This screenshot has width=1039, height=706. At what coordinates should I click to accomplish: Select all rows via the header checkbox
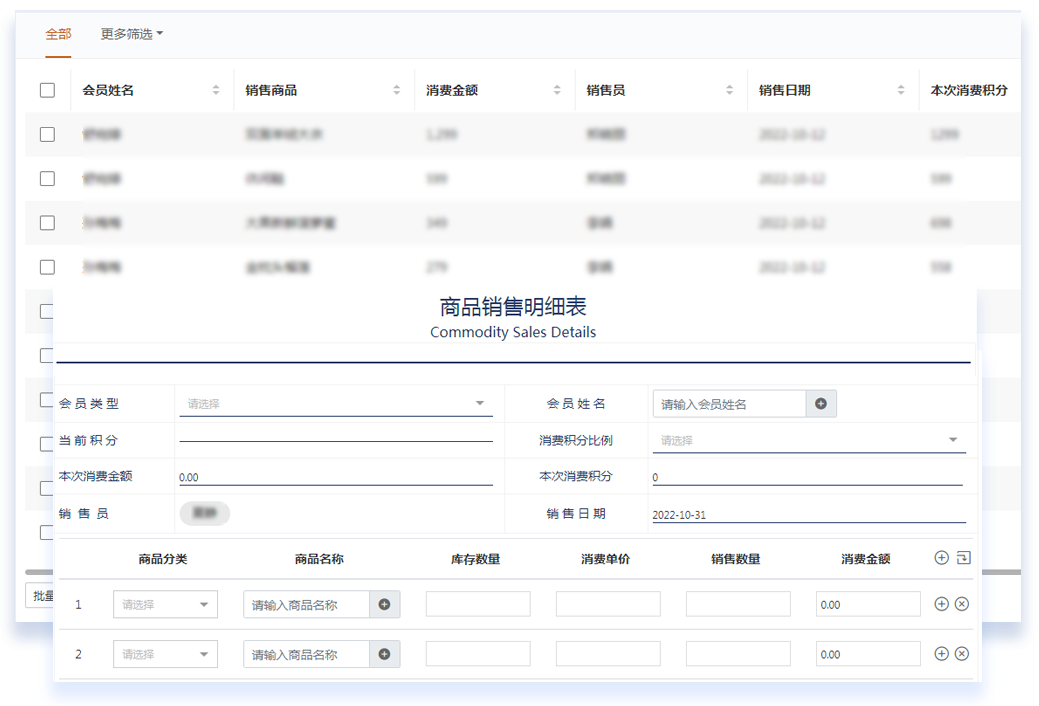click(x=47, y=89)
